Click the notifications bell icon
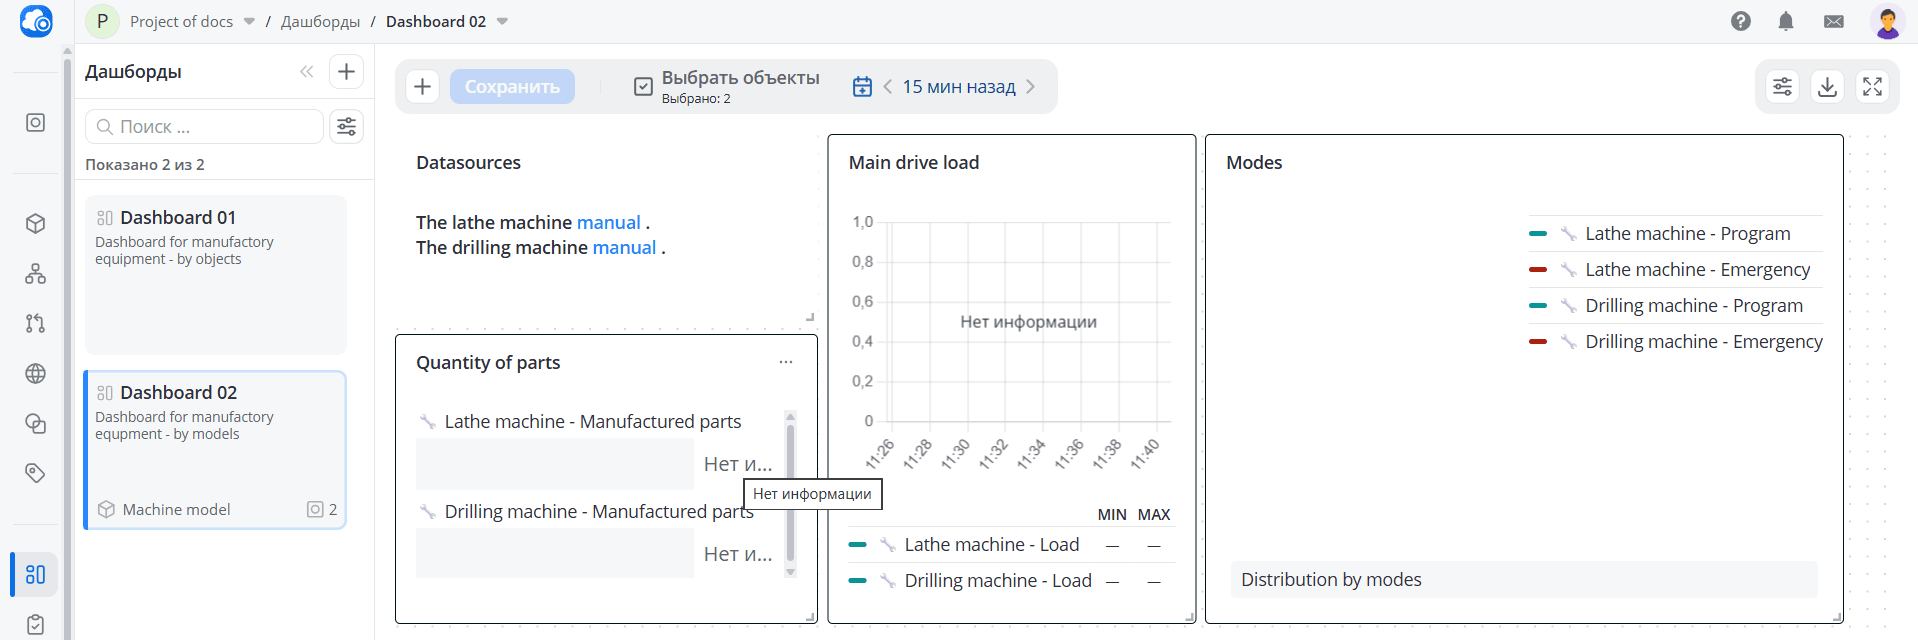Image resolution: width=1918 pixels, height=640 pixels. coord(1786,21)
